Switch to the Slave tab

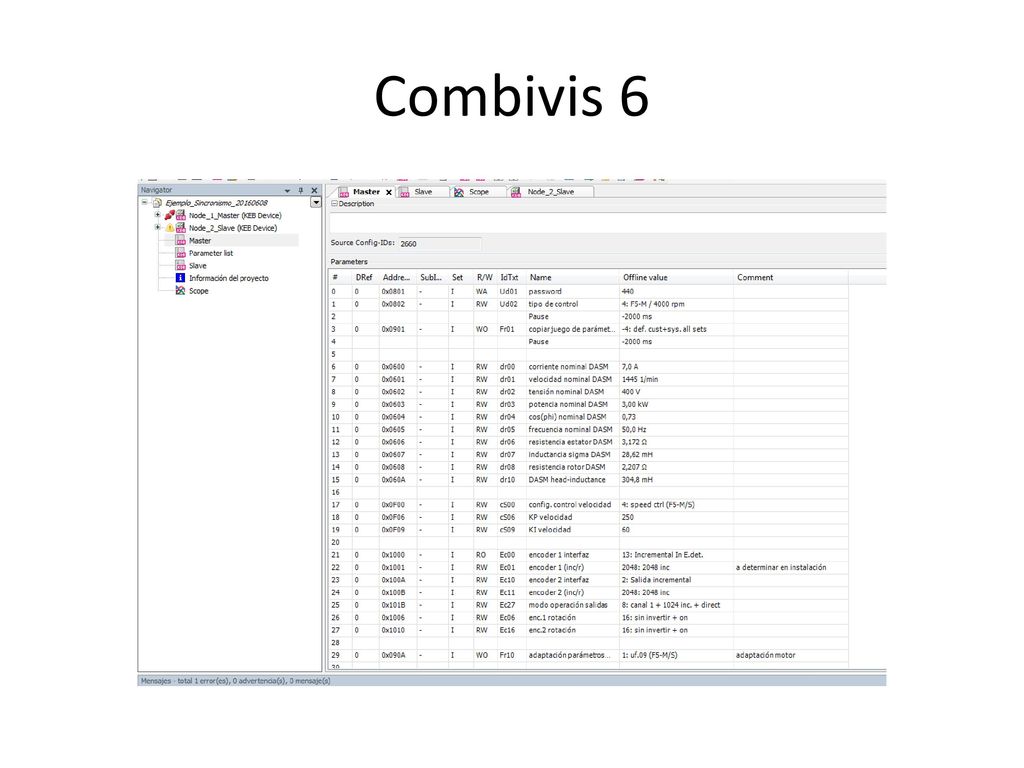[423, 192]
